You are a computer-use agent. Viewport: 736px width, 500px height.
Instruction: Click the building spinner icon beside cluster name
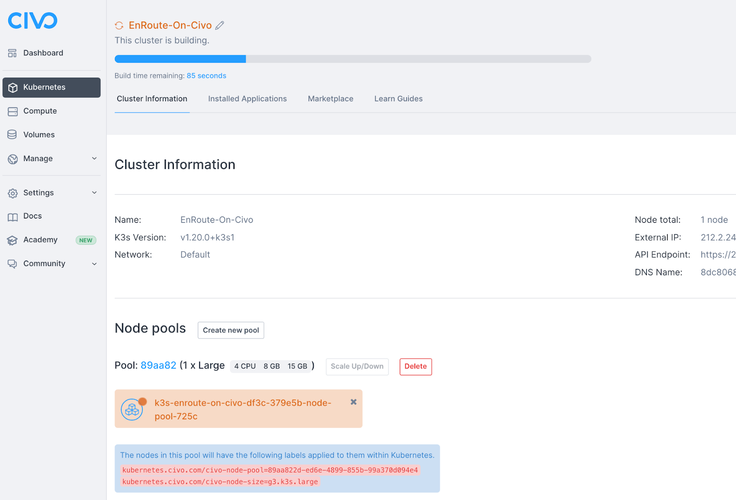pyautogui.click(x=119, y=25)
